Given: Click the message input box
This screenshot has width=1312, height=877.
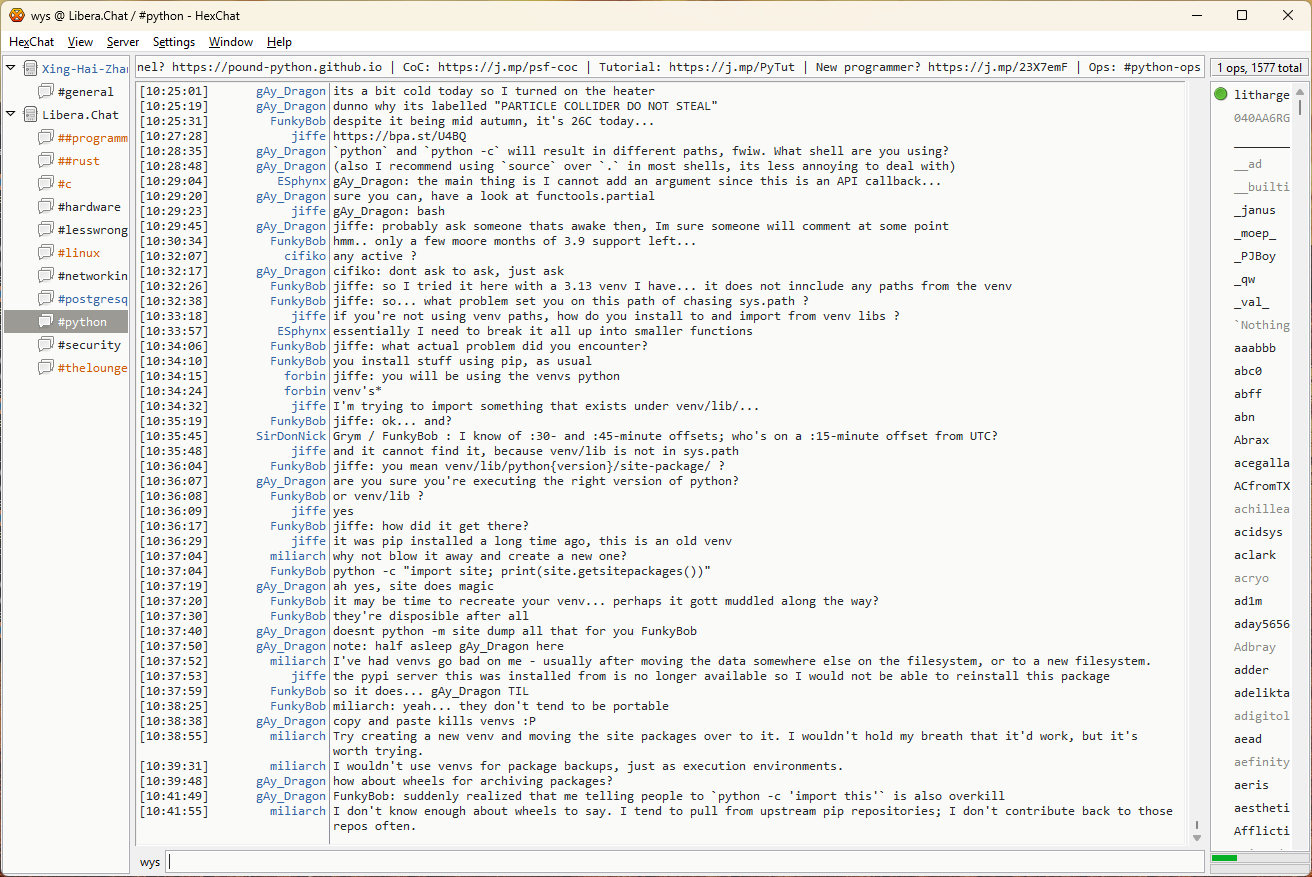Looking at the screenshot, I should [684, 861].
